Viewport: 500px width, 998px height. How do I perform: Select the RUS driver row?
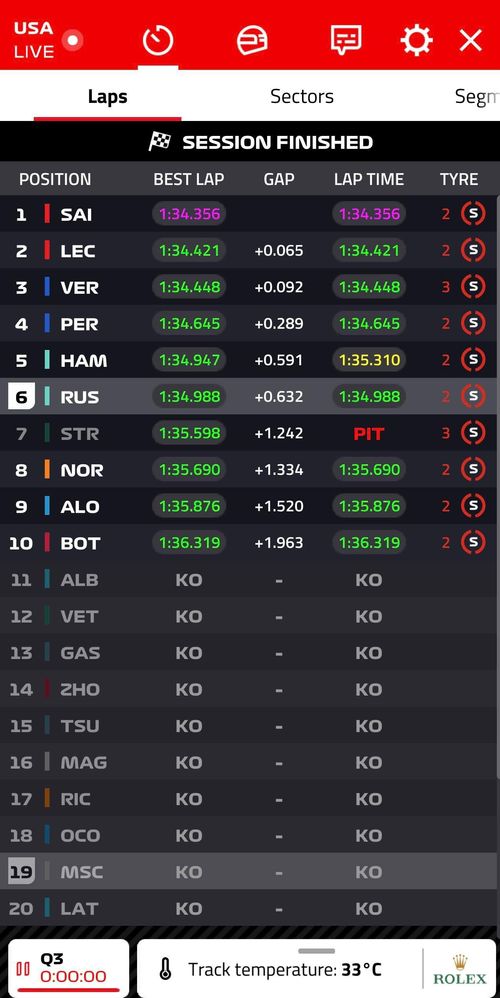coord(248,397)
